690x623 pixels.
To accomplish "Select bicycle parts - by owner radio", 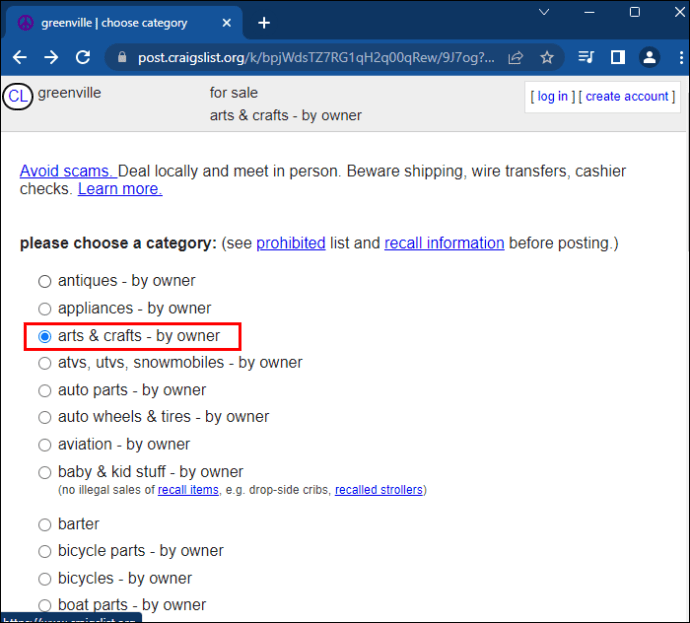I will 44,552.
